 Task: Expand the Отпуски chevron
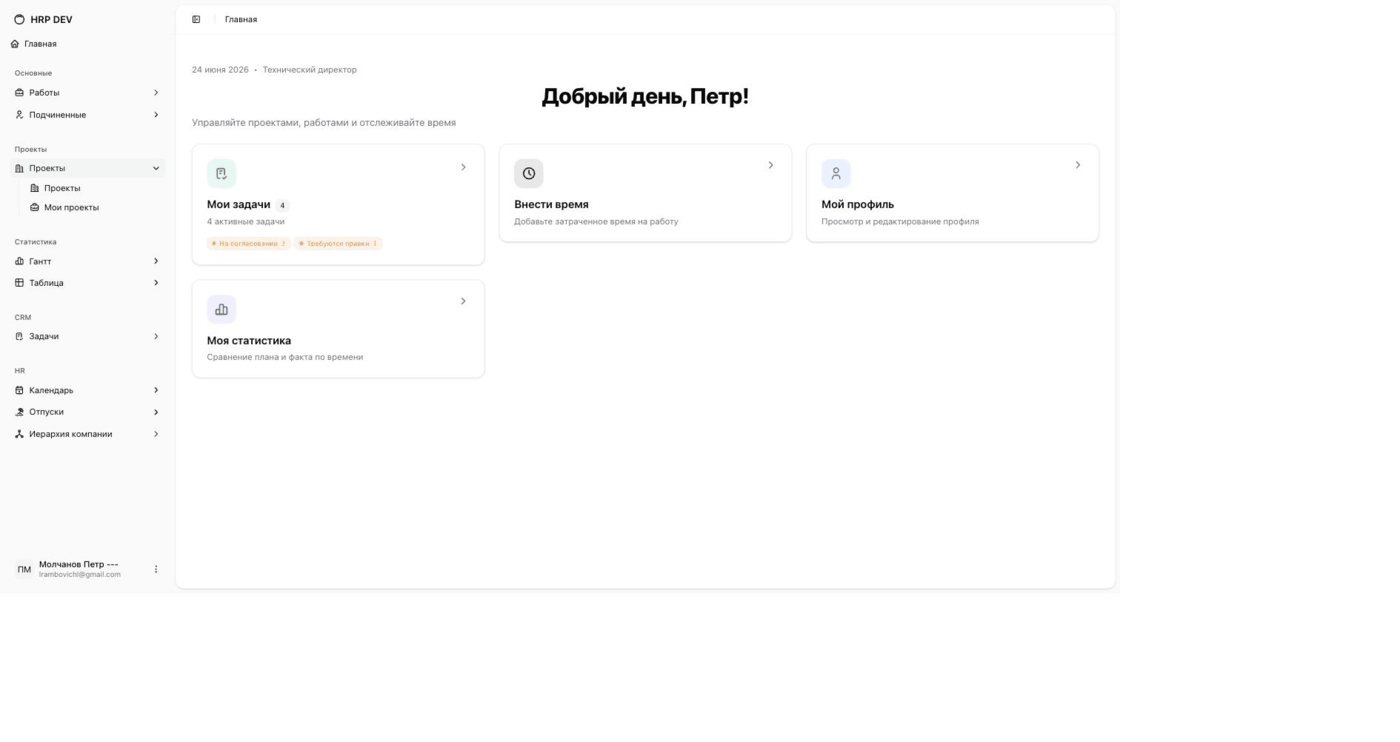156,412
